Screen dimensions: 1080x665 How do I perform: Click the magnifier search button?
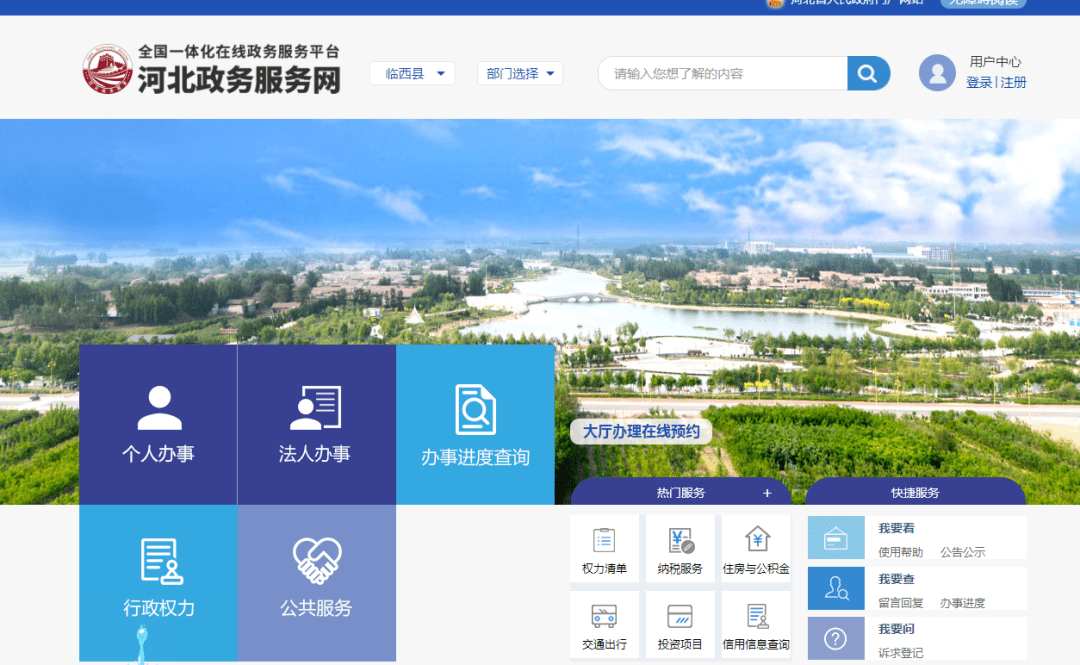868,74
